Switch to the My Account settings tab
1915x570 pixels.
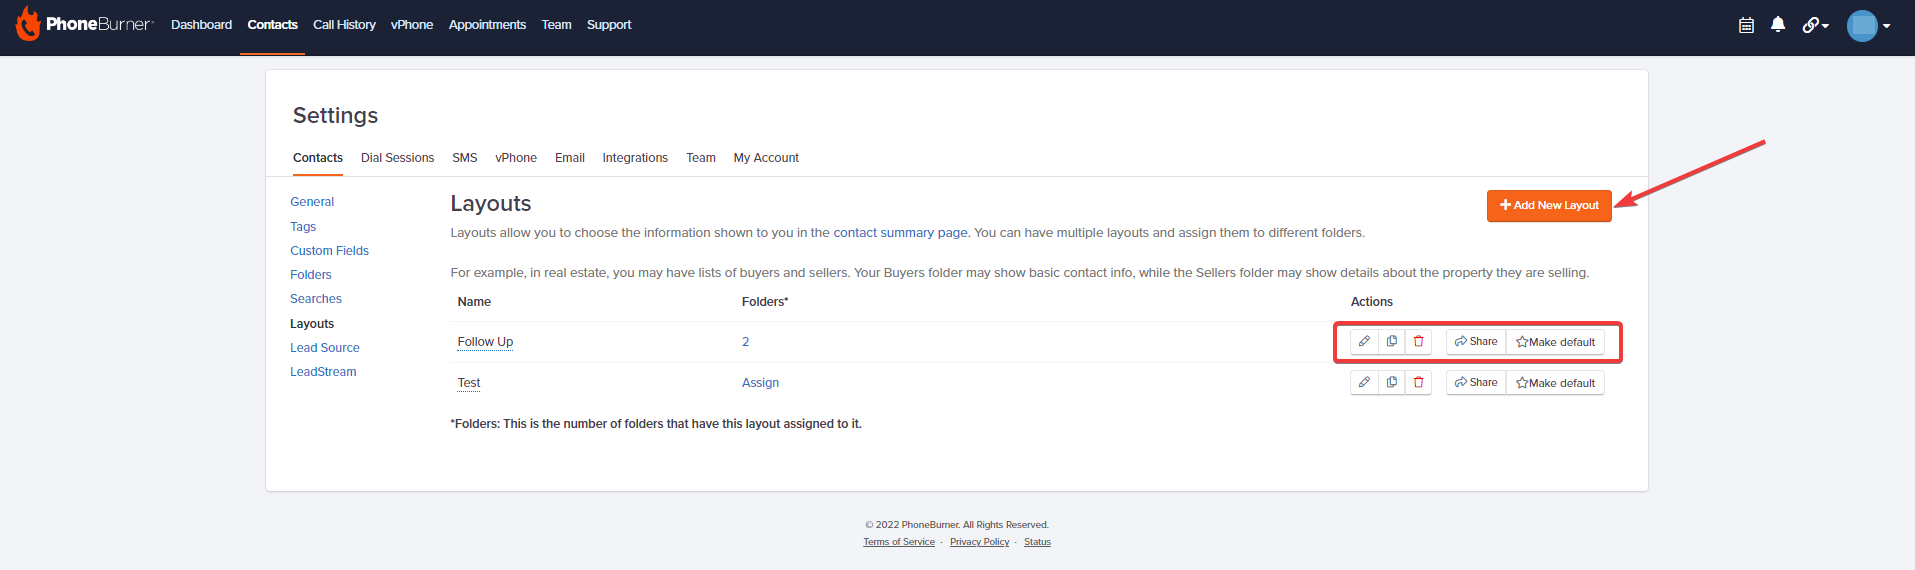[x=766, y=158]
